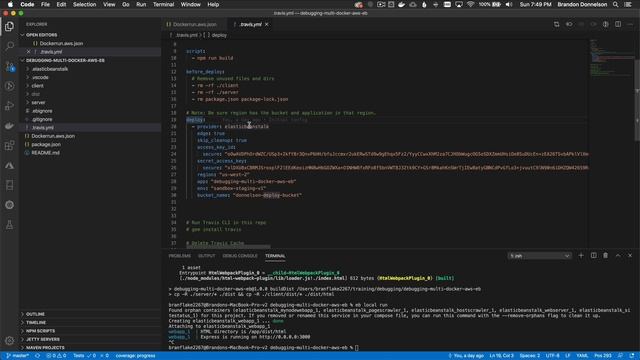Open the terminal selector dropdown
This screenshot has width=640, height=360.
point(539,256)
